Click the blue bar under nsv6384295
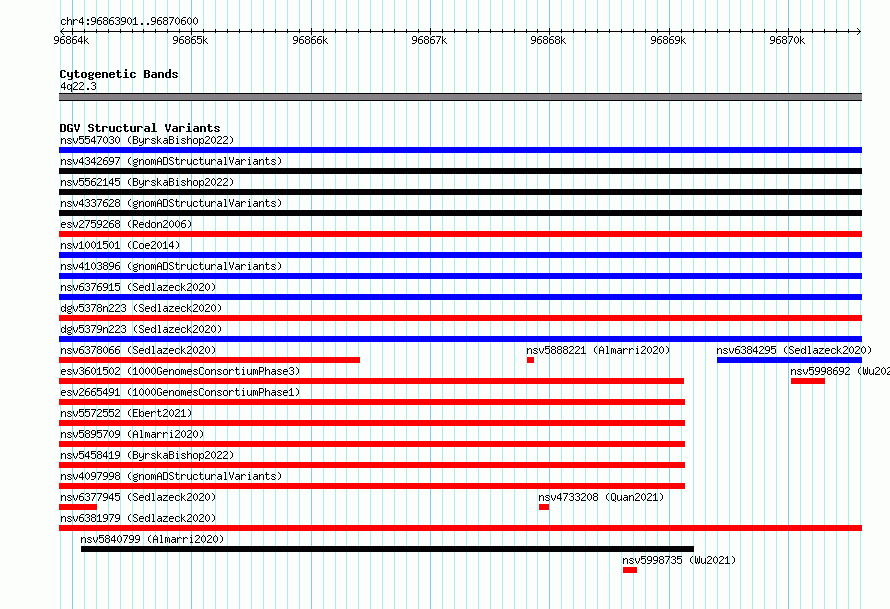The image size is (890, 609). (790, 360)
